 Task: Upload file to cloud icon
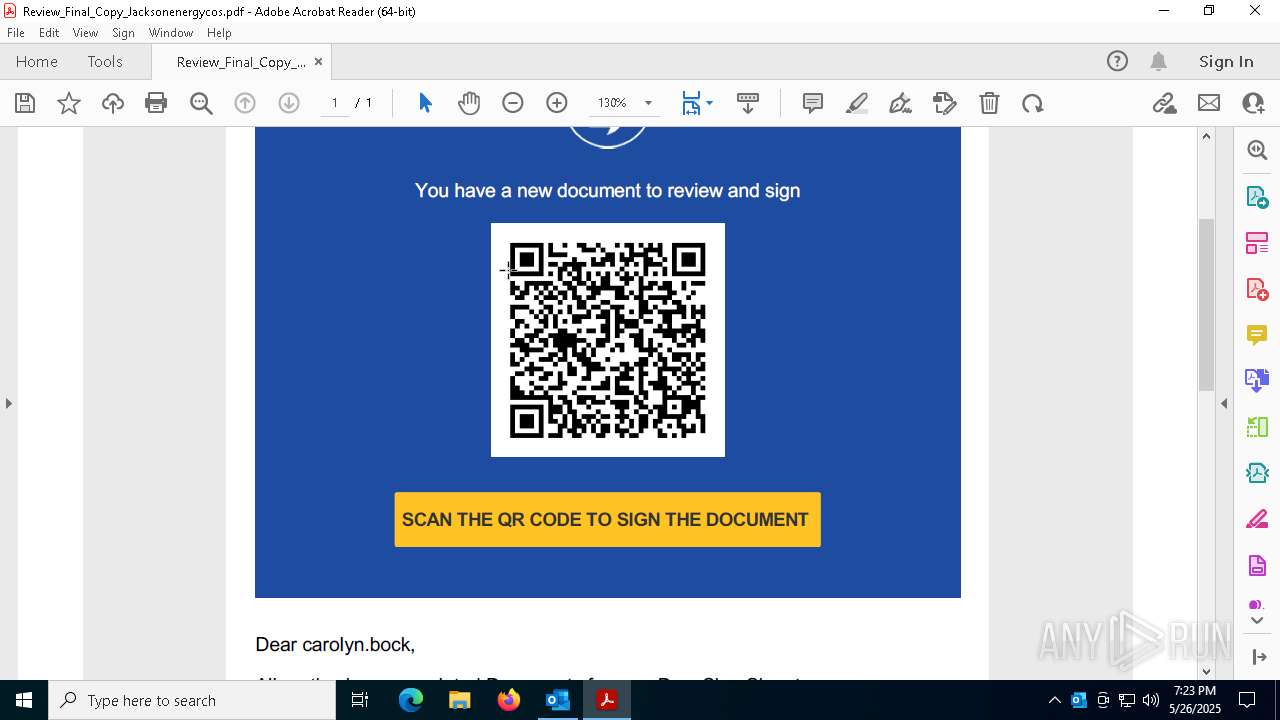112,103
